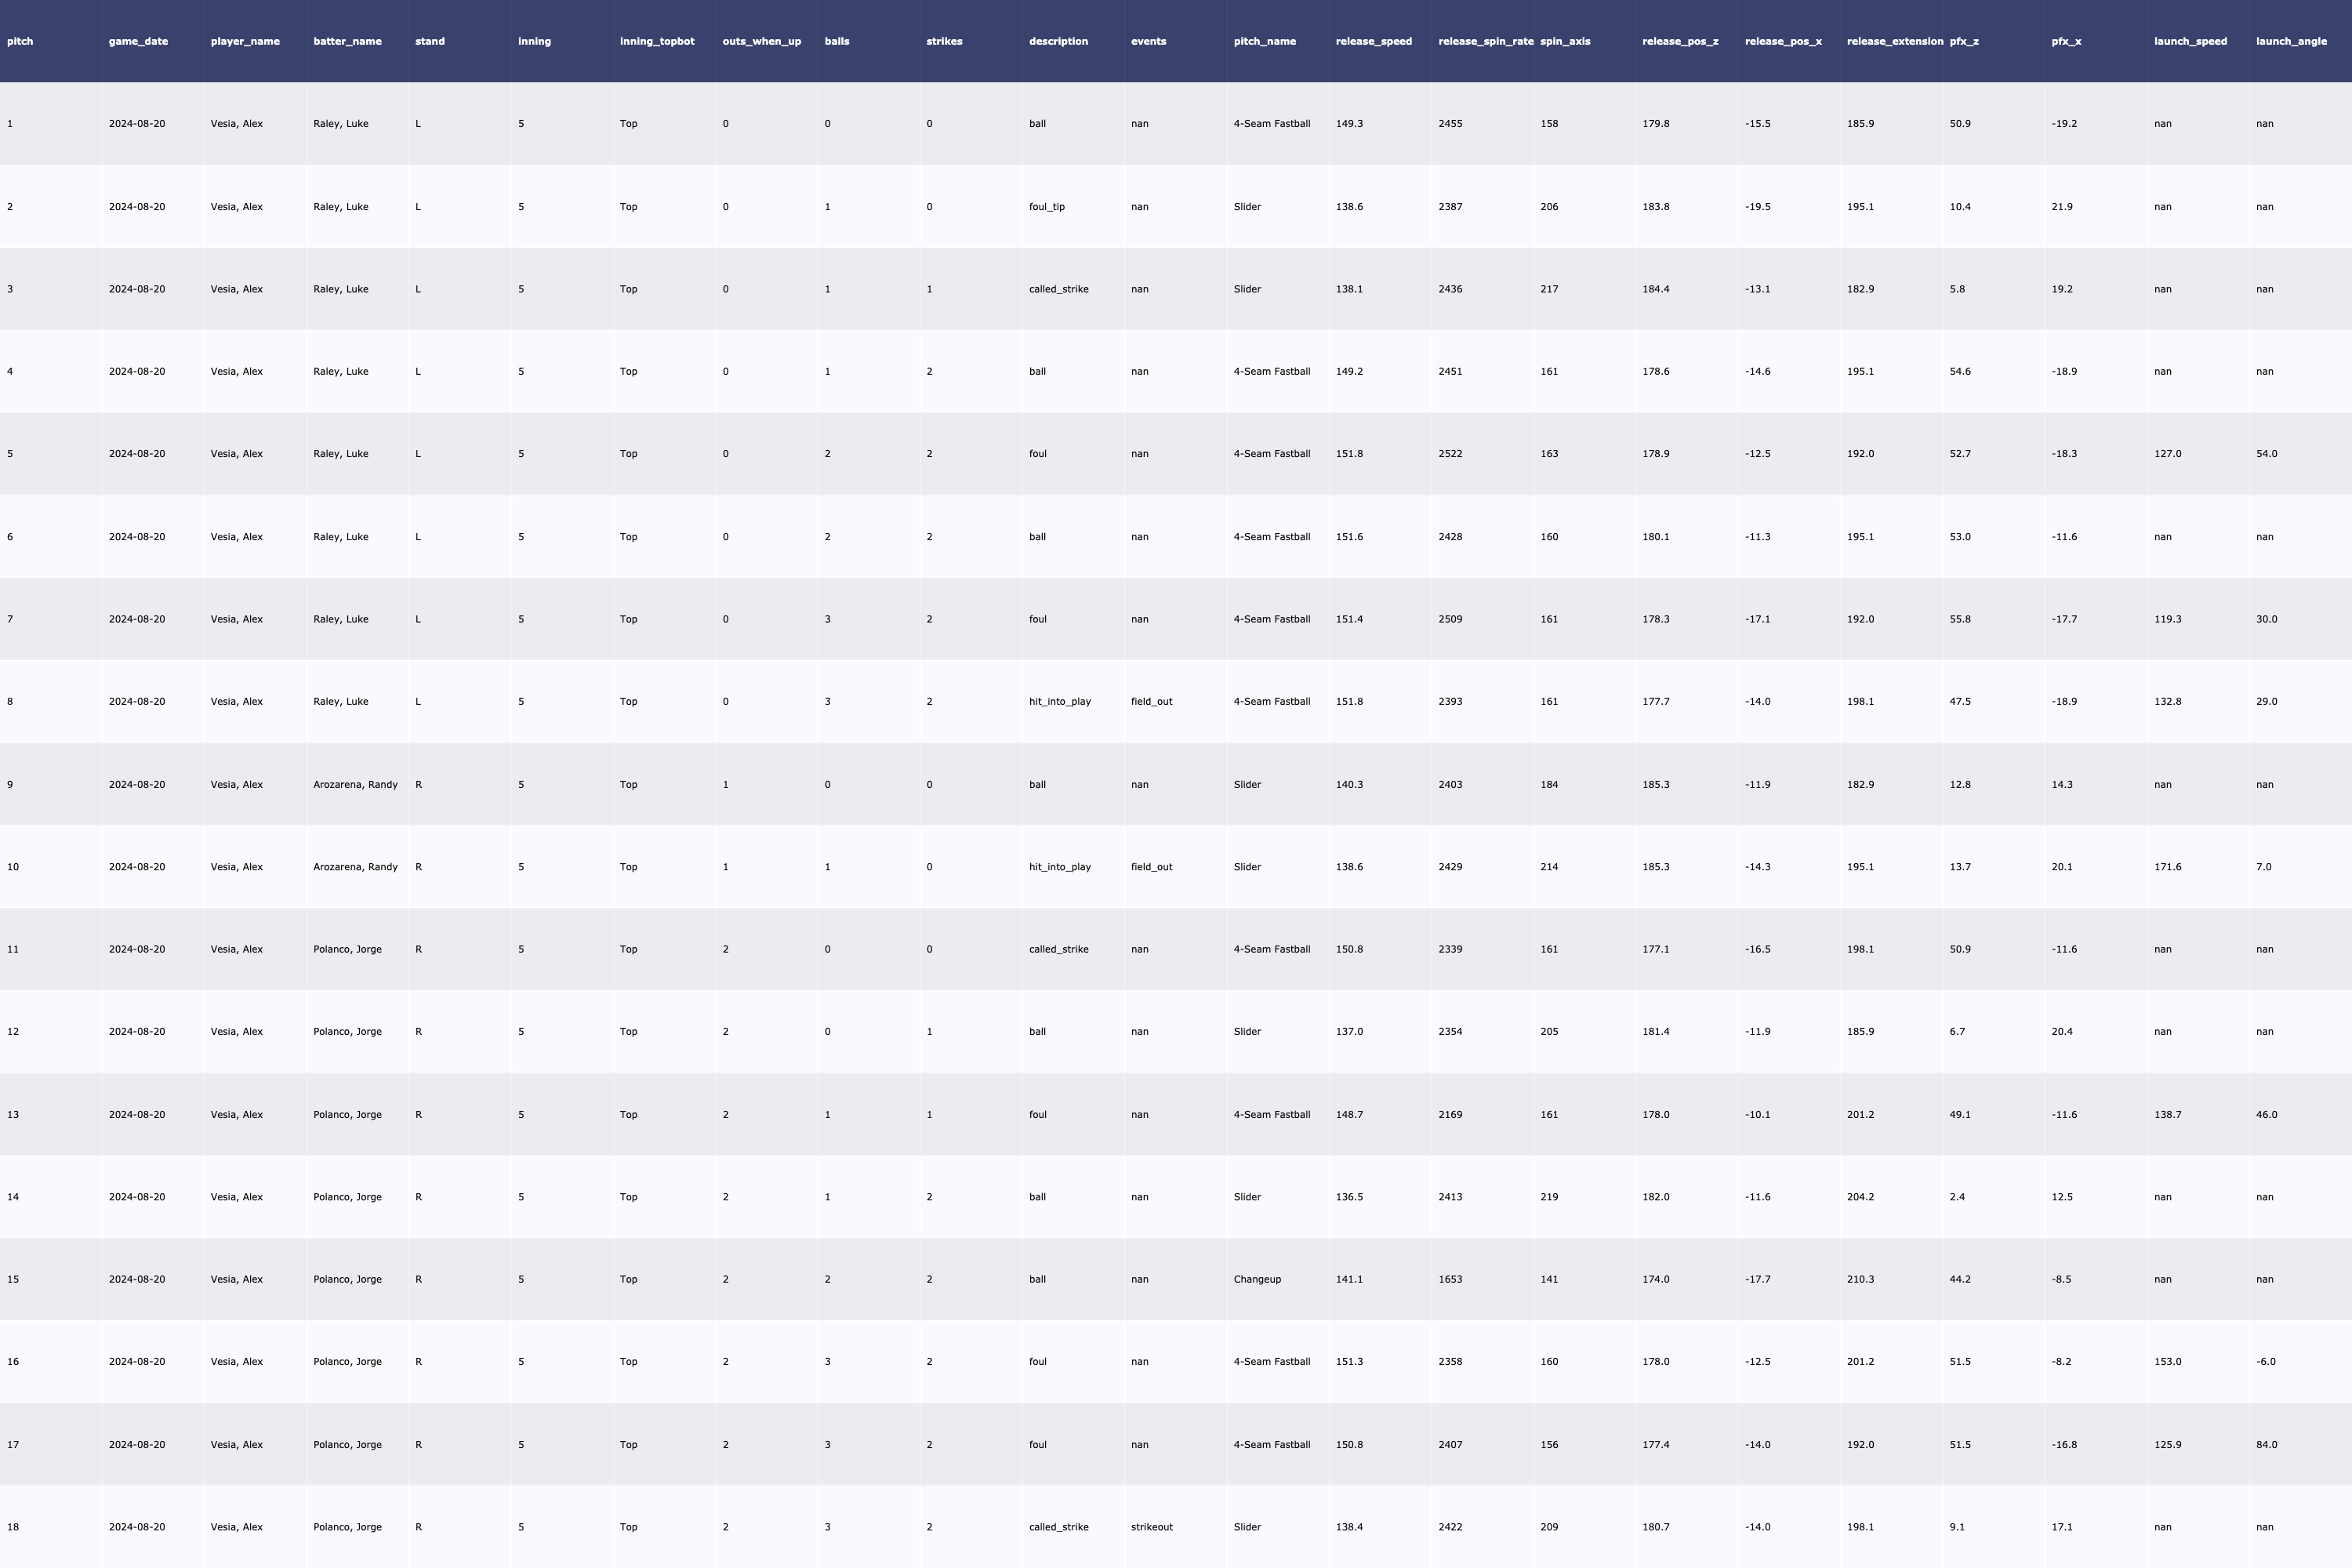Image resolution: width=2352 pixels, height=1568 pixels.
Task: Click the pitch_name column header
Action: [x=1264, y=41]
